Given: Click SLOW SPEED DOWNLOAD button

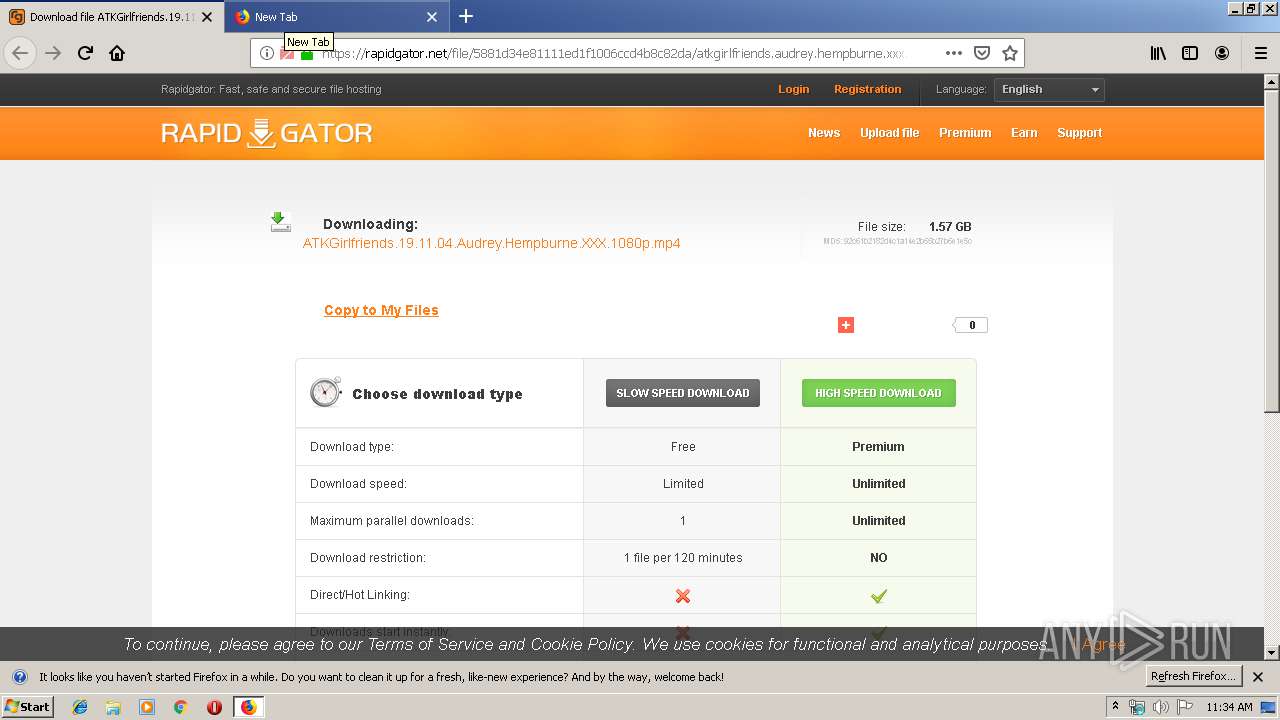Looking at the screenshot, I should coord(683,393).
